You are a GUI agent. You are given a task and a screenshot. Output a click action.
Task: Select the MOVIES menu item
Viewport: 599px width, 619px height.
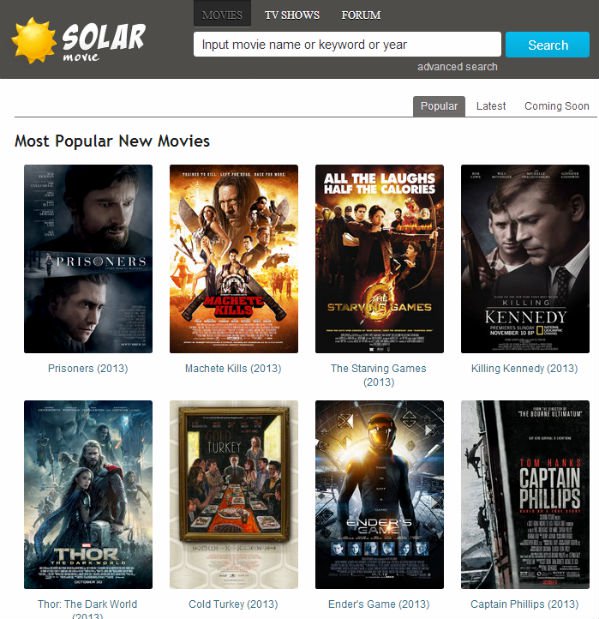pos(222,15)
